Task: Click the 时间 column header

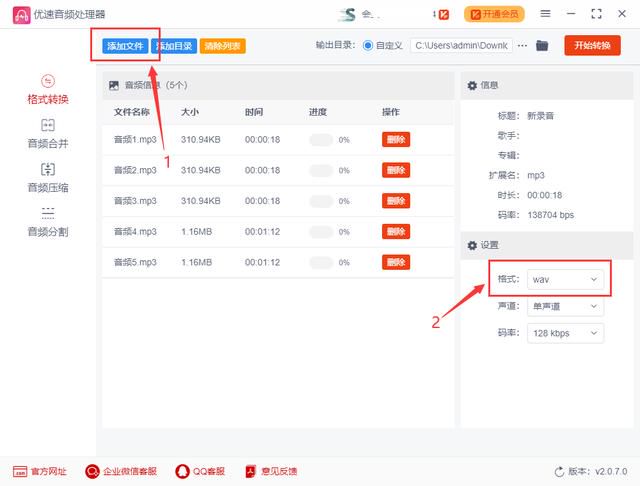Action: pos(254,112)
